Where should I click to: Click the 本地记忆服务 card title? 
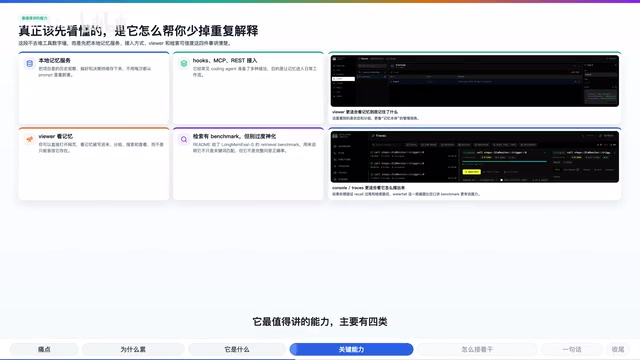55,60
